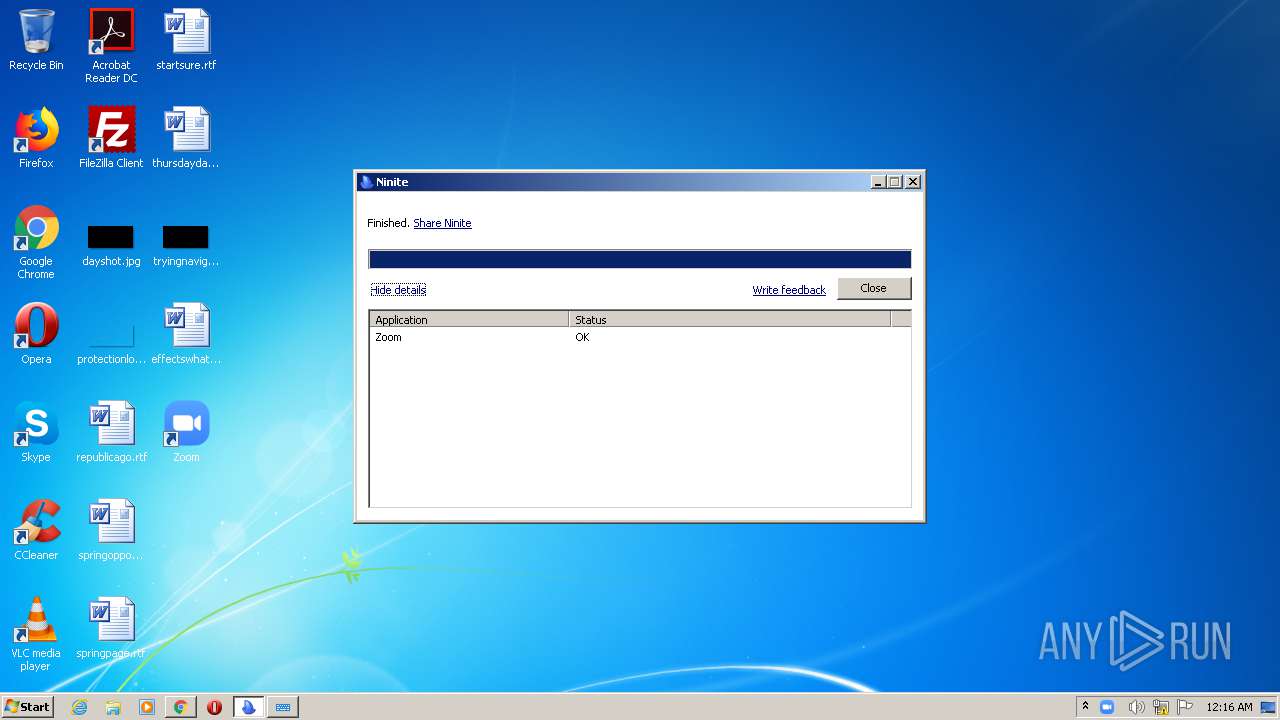Click the Zoom system tray icon

[x=1107, y=707]
